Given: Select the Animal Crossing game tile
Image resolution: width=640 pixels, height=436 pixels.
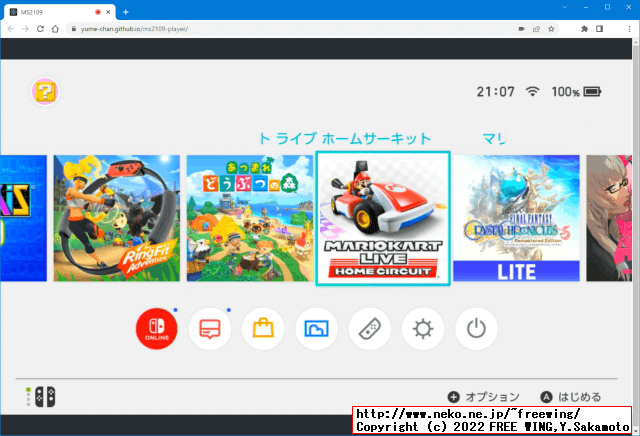Looking at the screenshot, I should pyautogui.click(x=250, y=218).
